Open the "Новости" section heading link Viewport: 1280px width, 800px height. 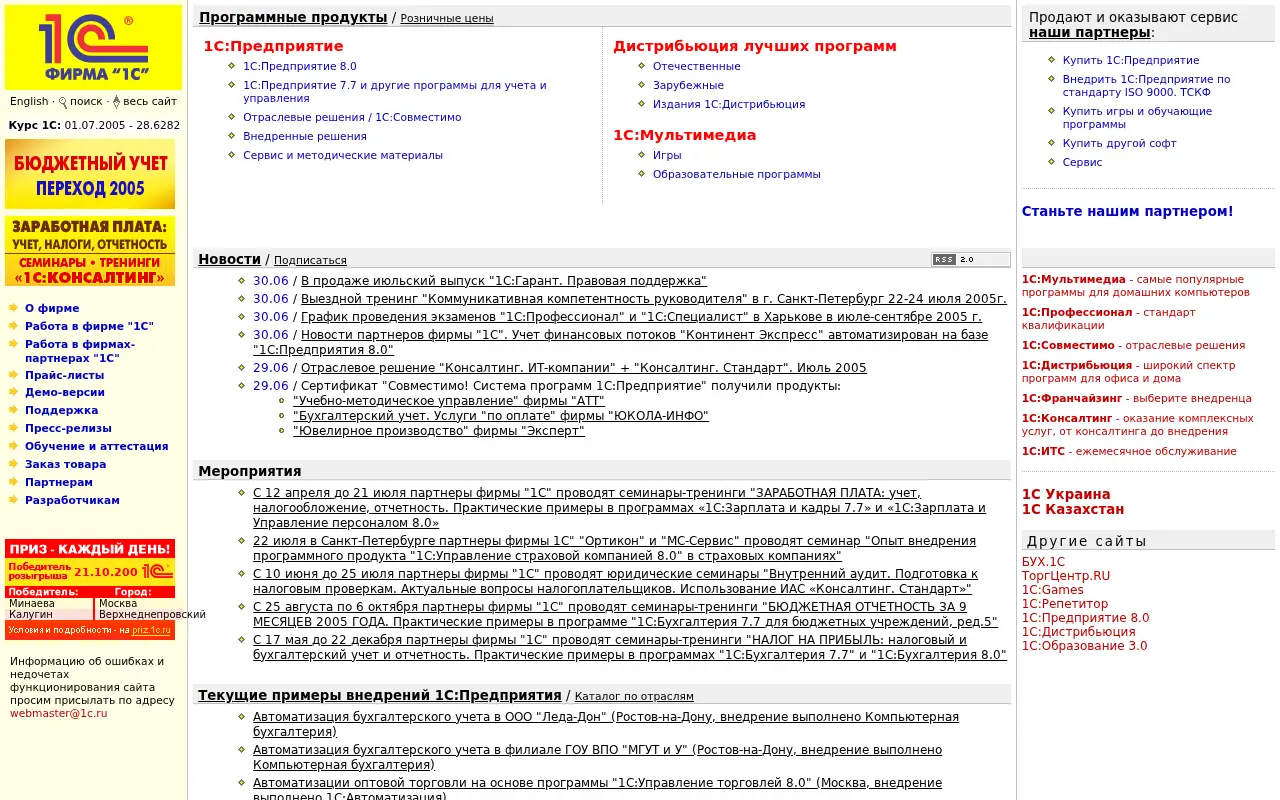pyautogui.click(x=229, y=259)
